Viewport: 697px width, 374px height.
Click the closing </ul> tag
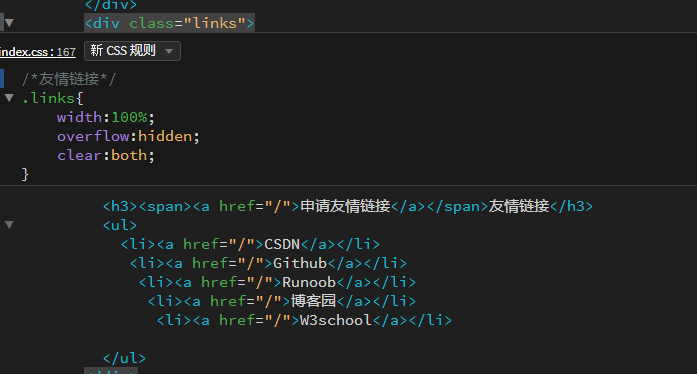tap(124, 358)
